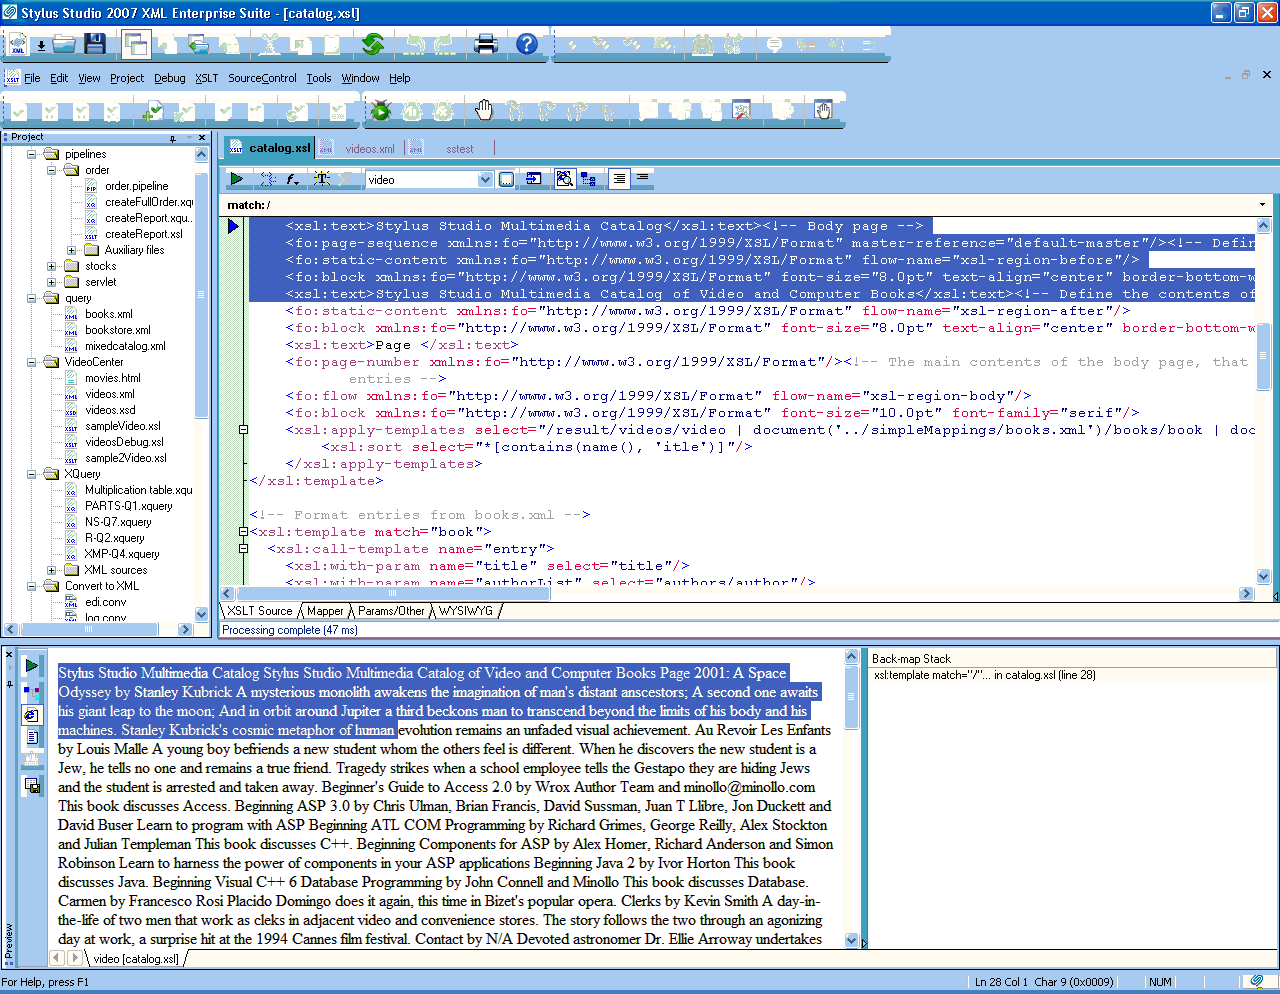
Task: Collapse the VideoCenter folder in project tree
Action: click(x=32, y=362)
